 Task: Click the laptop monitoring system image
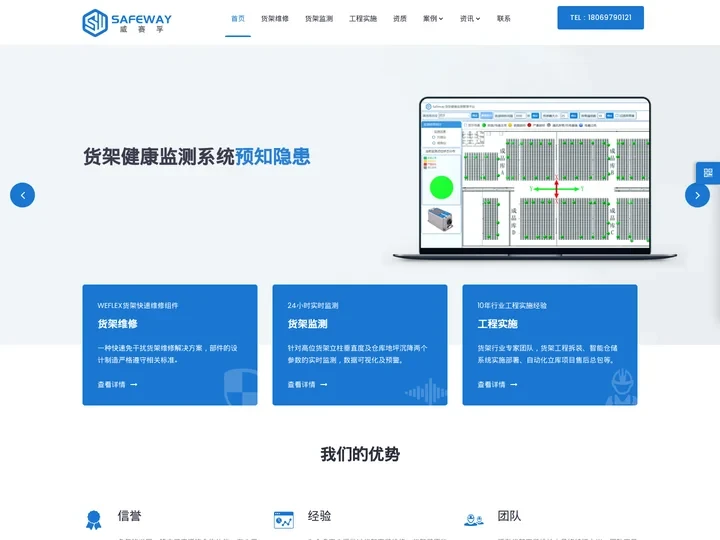[535, 178]
